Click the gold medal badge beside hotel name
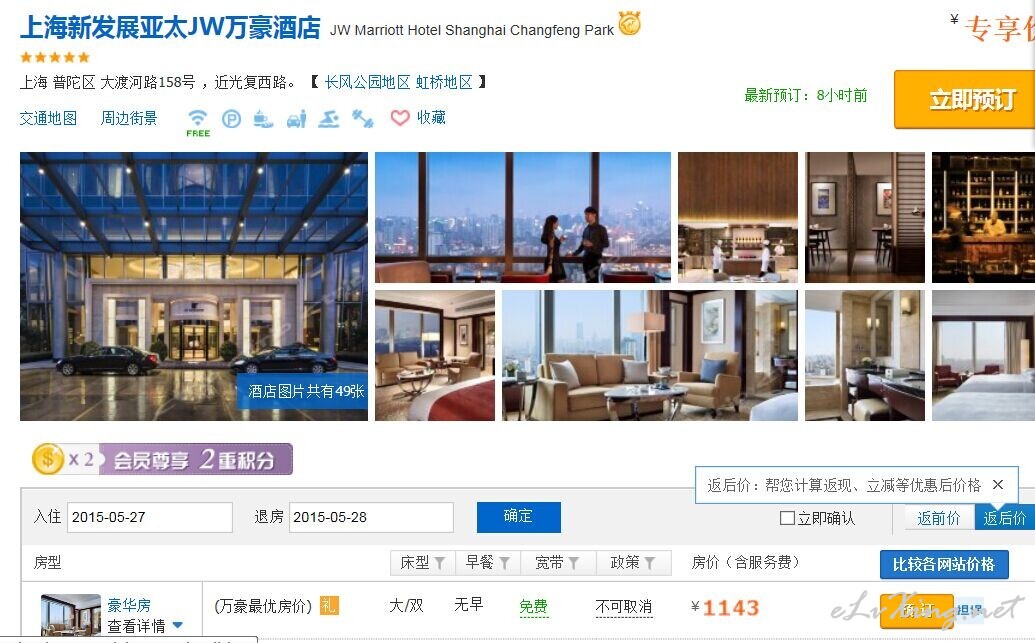The height and width of the screenshot is (643, 1035). coord(629,23)
